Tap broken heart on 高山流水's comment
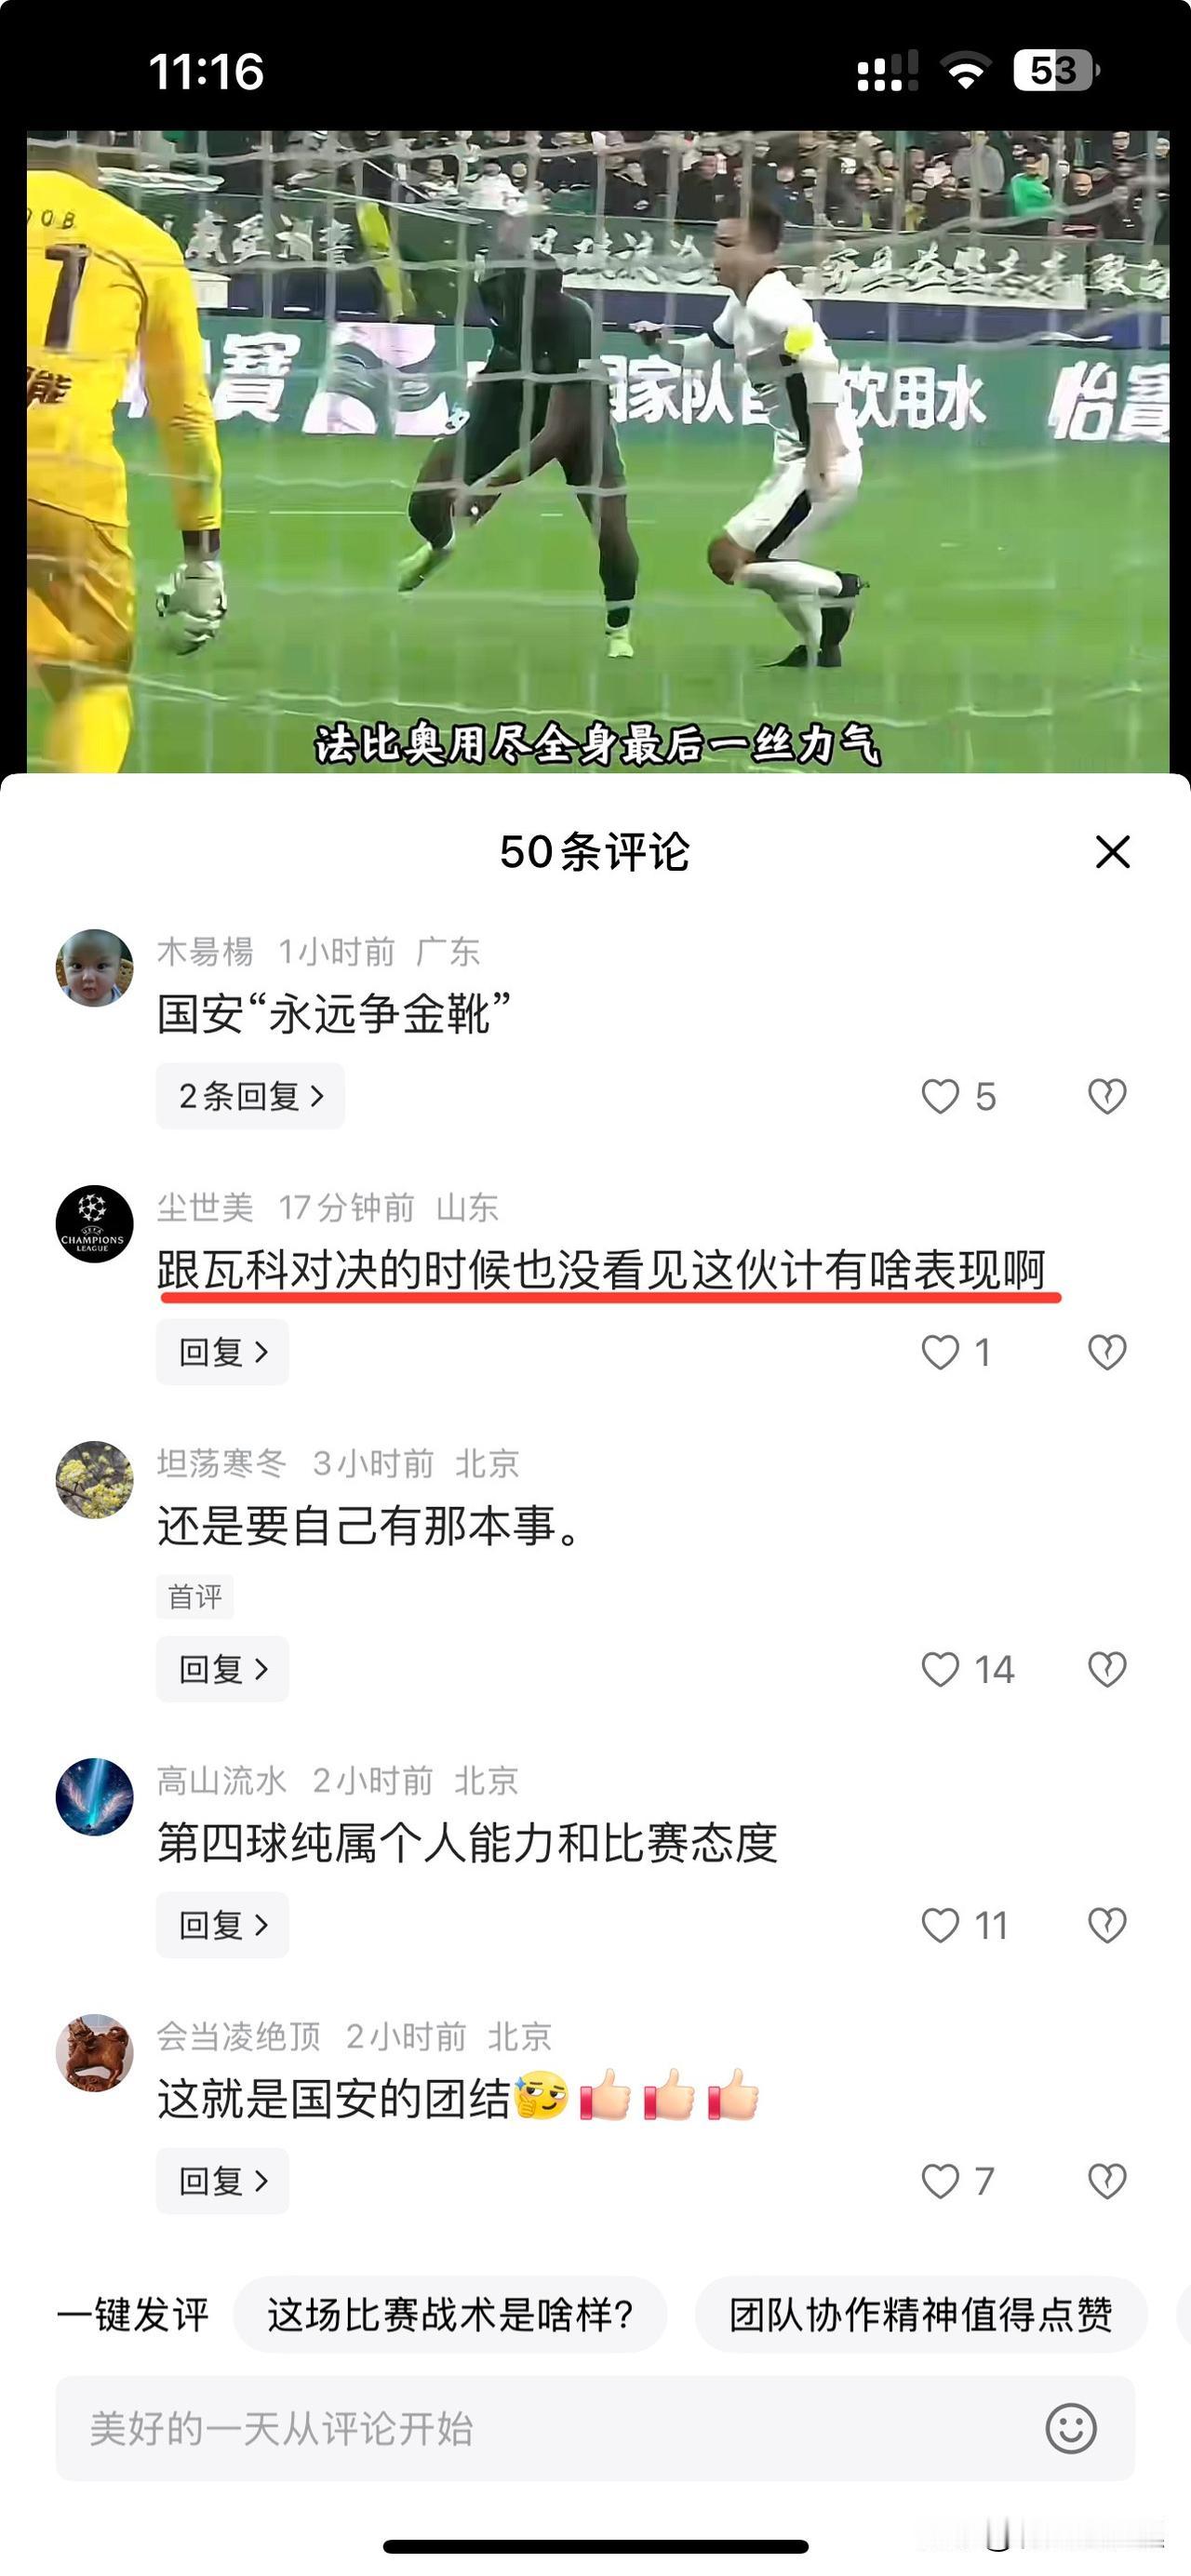Image resolution: width=1191 pixels, height=2576 pixels. (x=1107, y=1925)
